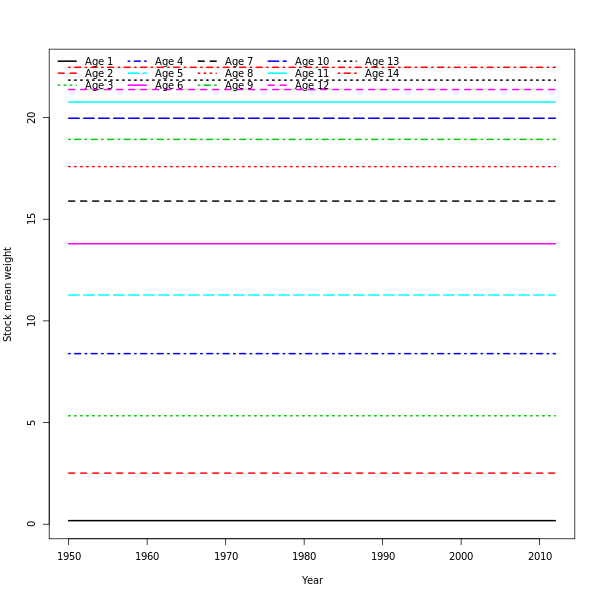Click the Age 13 dotted legend line sample
The height and width of the screenshot is (600, 600).
(347, 62)
